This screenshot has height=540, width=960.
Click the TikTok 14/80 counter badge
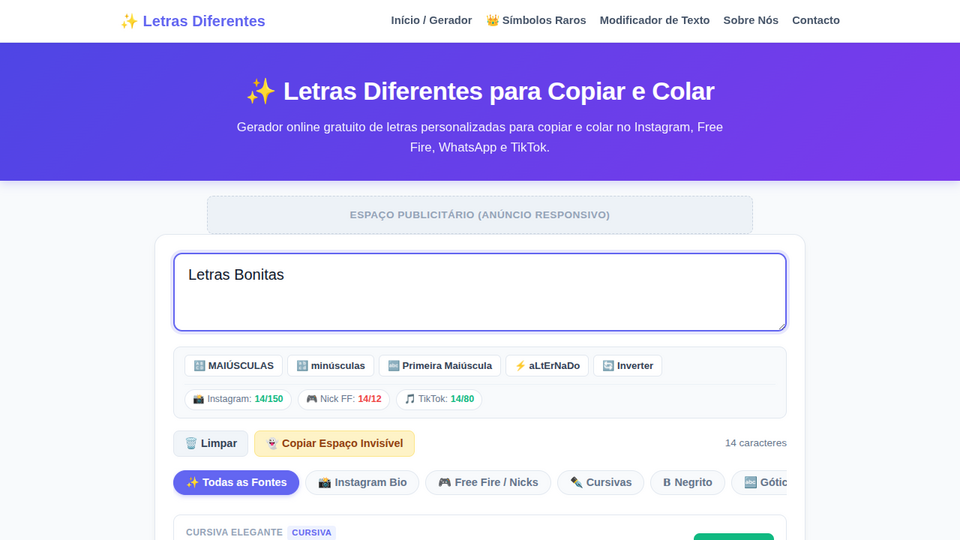tap(439, 399)
